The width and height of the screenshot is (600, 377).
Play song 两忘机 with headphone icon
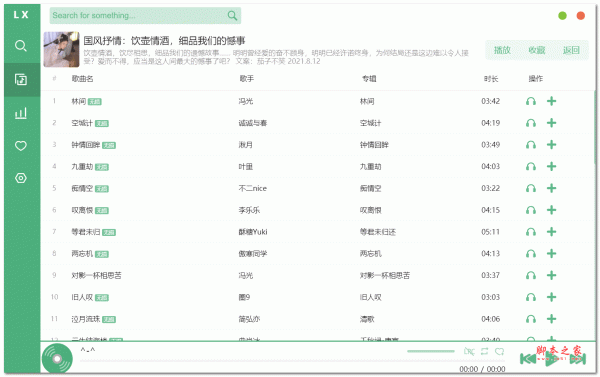point(531,254)
